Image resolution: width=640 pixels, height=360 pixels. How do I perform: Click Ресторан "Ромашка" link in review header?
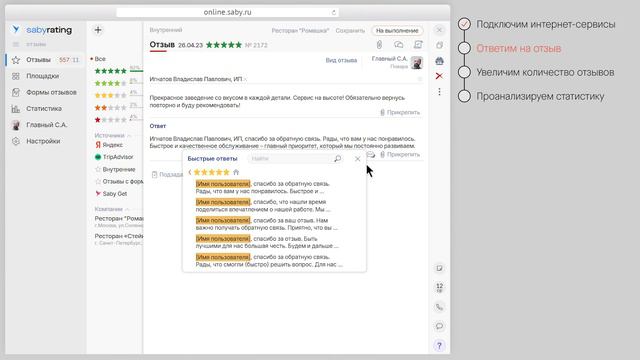tap(300, 31)
